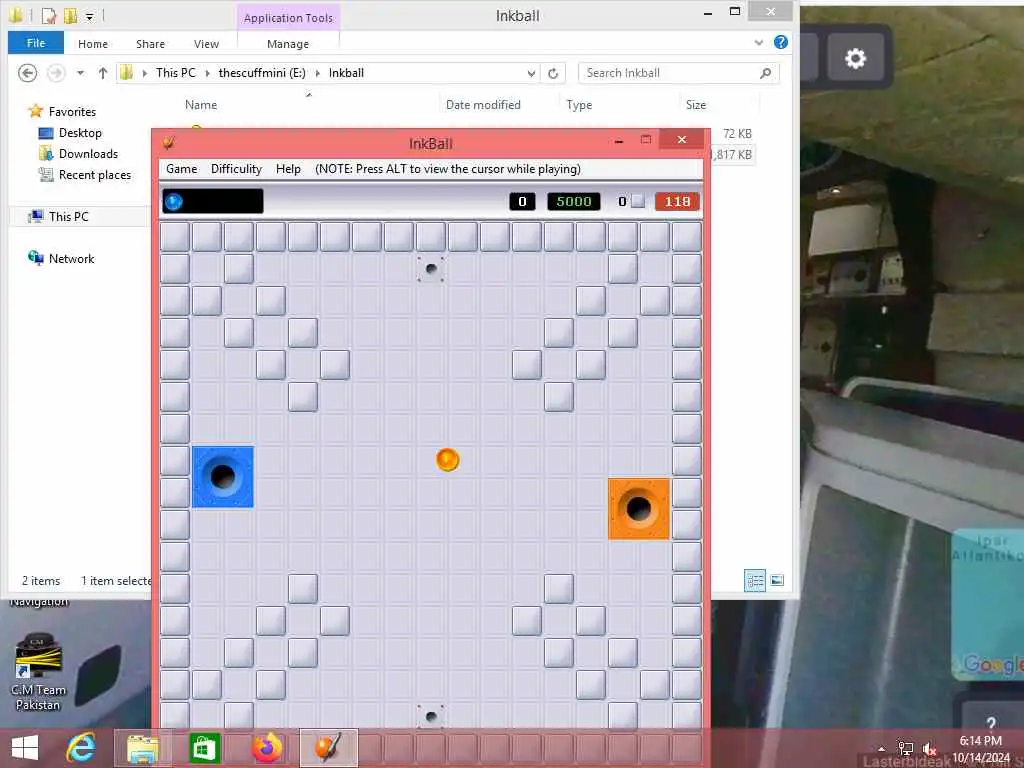Switch to the details view icon
Image resolution: width=1024 pixels, height=768 pixels.
(755, 580)
